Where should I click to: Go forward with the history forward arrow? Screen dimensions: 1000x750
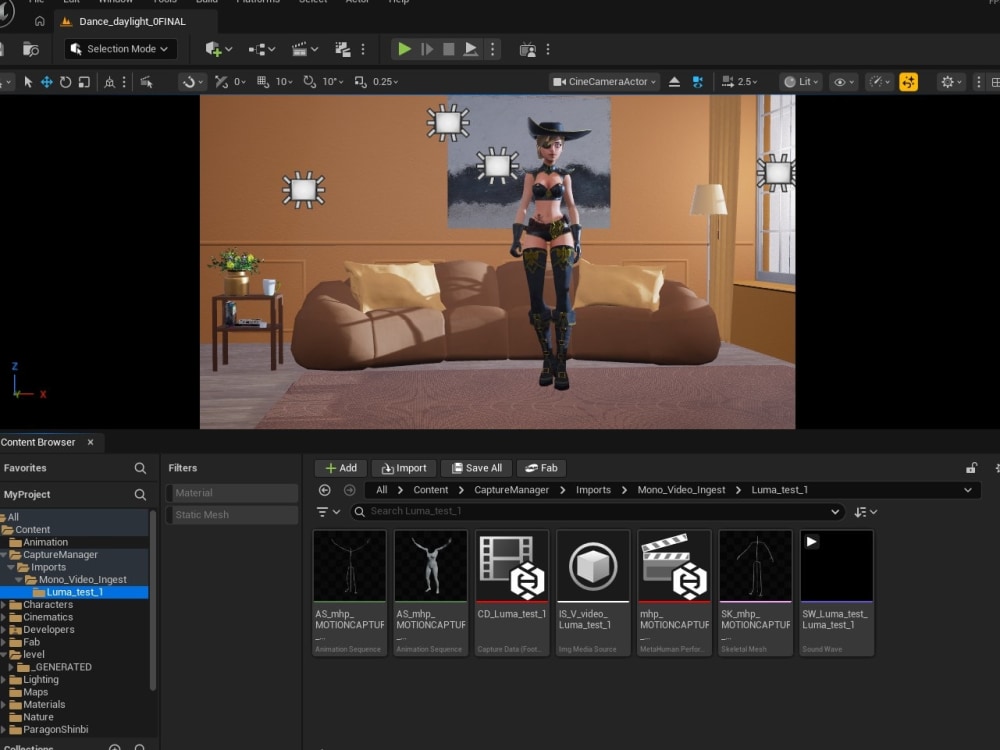tap(349, 490)
